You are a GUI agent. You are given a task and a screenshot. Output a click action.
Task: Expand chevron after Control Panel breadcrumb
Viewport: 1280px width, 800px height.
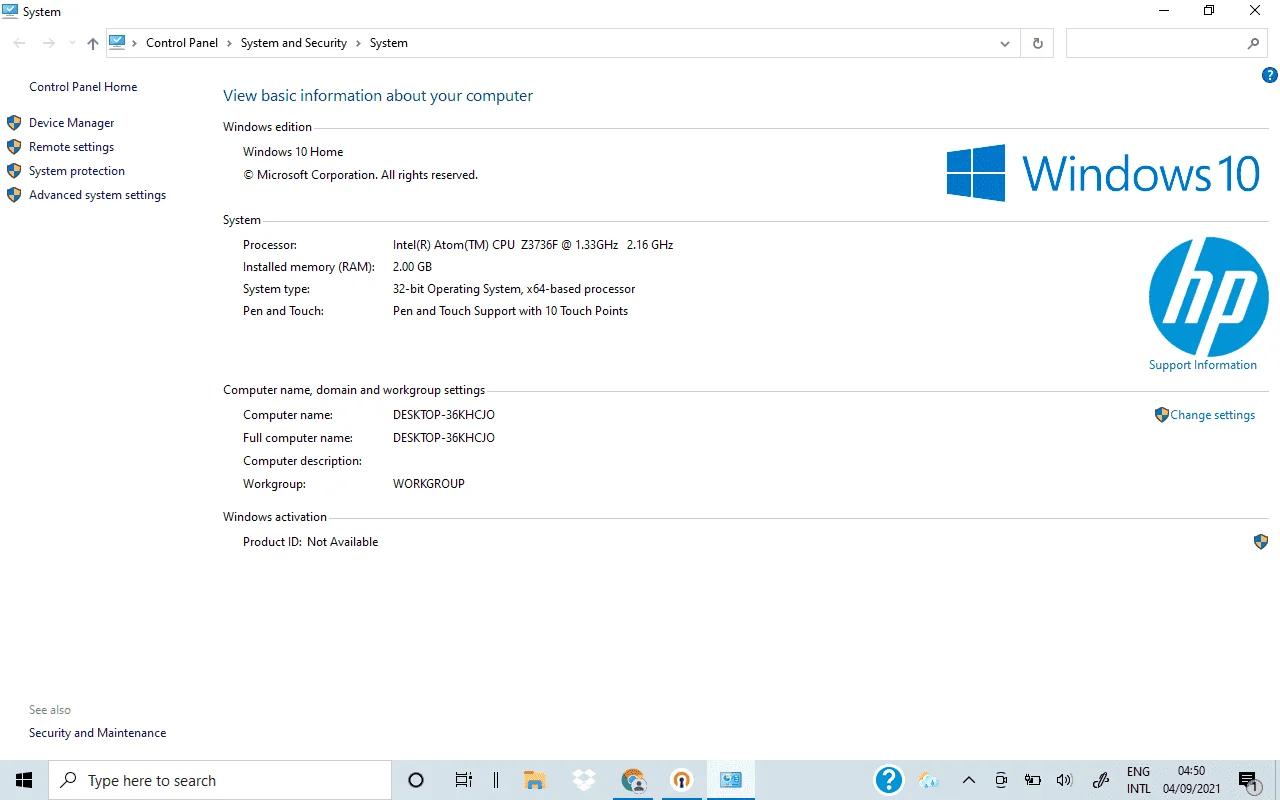coord(229,43)
